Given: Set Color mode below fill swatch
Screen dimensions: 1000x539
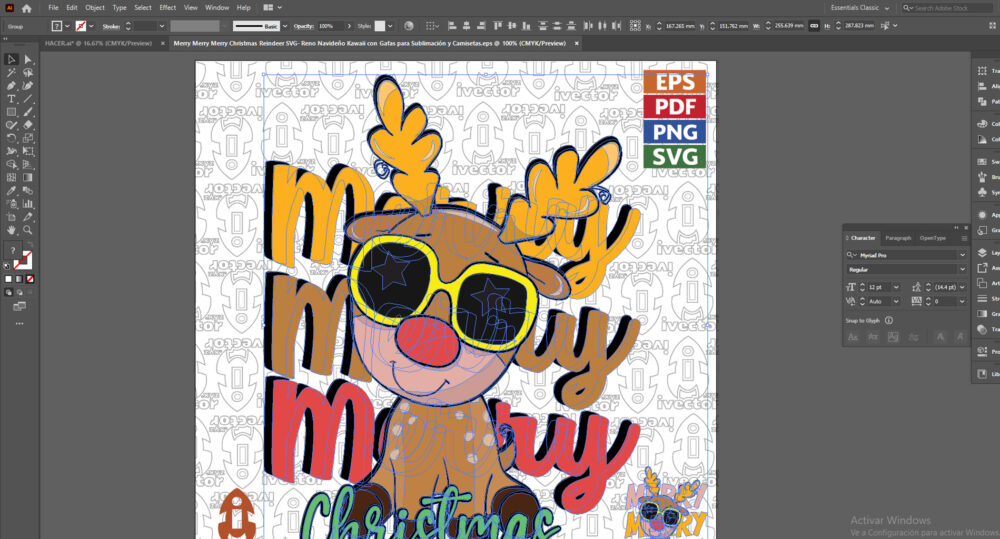Looking at the screenshot, I should click(9, 279).
